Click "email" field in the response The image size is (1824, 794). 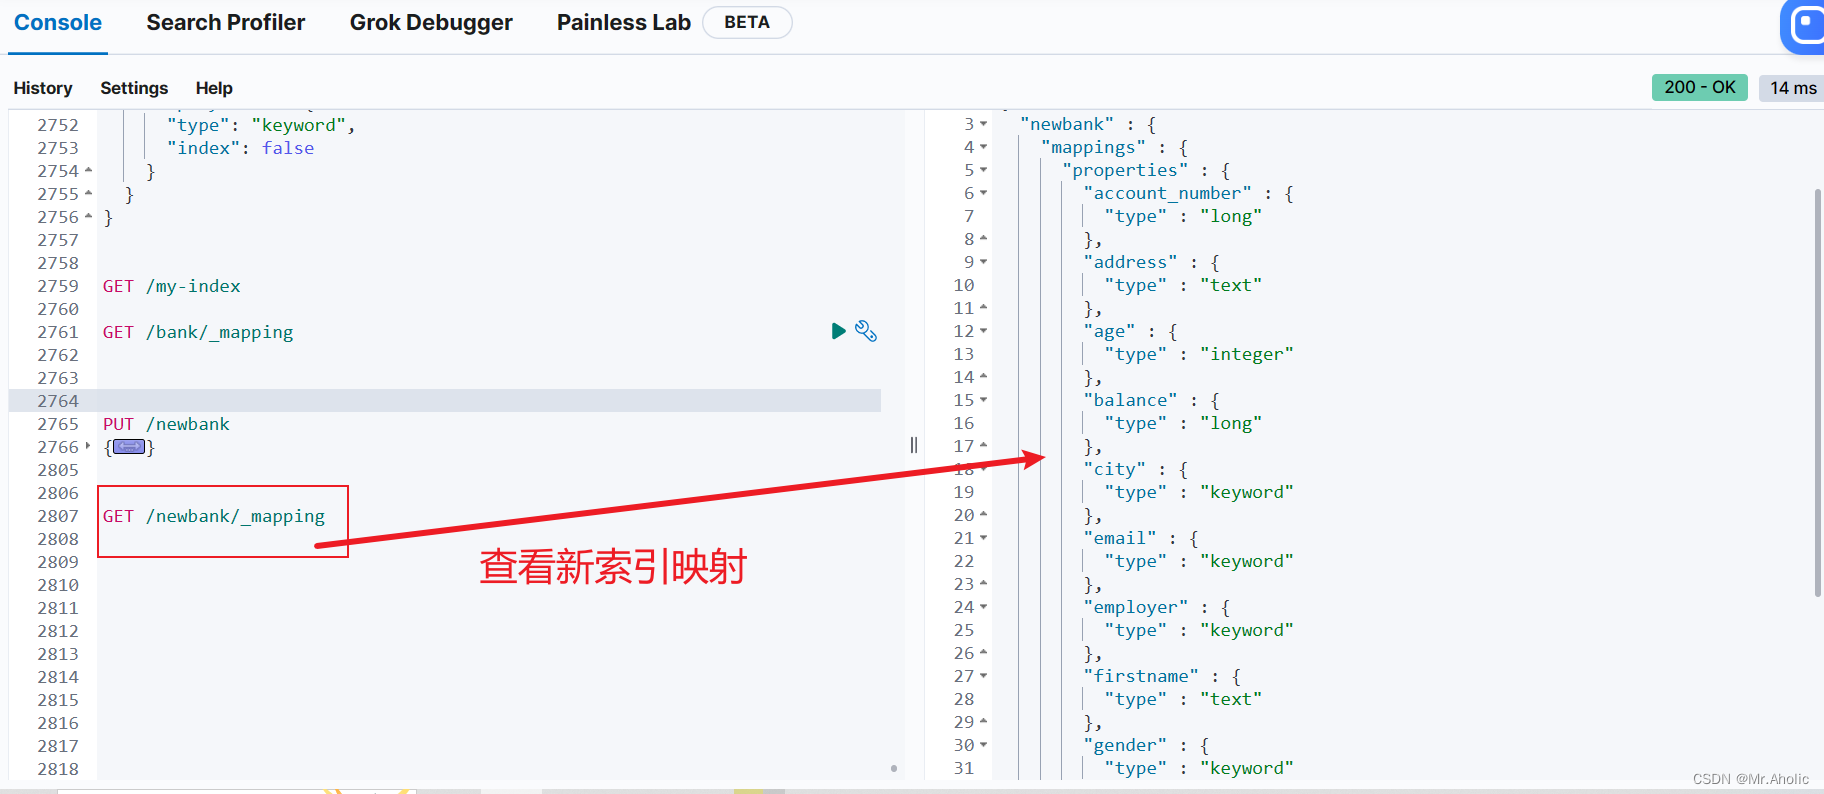(x=1120, y=538)
